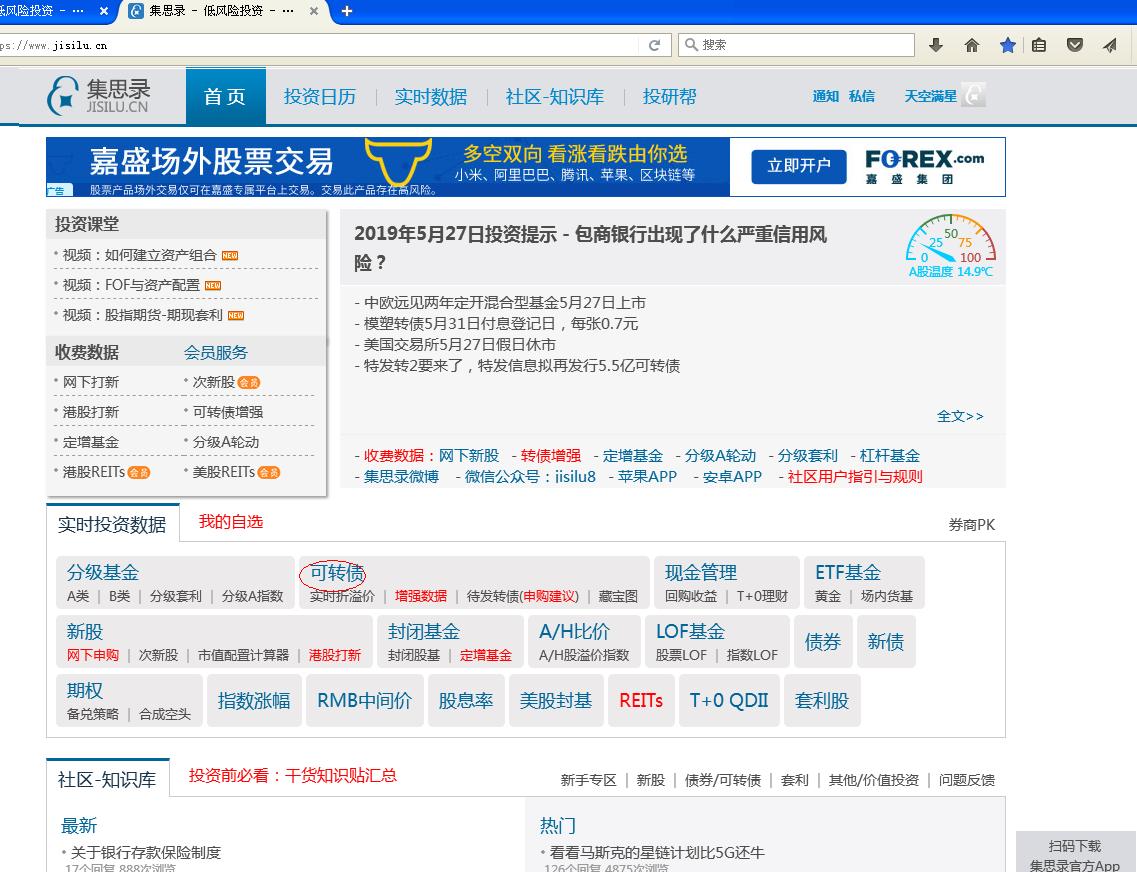Open 次新股 member item in 收费数据
Image resolution: width=1137 pixels, height=872 pixels.
(x=213, y=382)
